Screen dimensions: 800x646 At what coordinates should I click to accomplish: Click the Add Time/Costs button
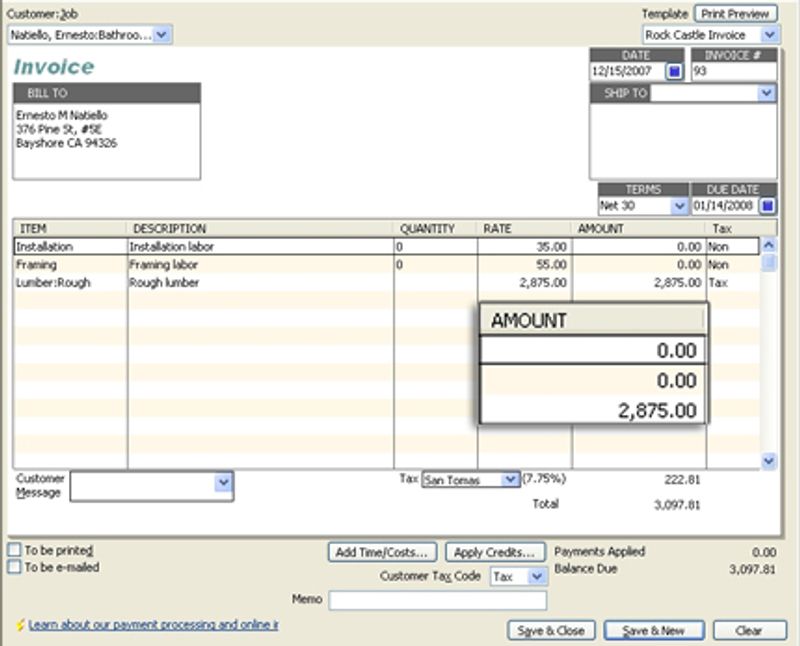point(382,552)
